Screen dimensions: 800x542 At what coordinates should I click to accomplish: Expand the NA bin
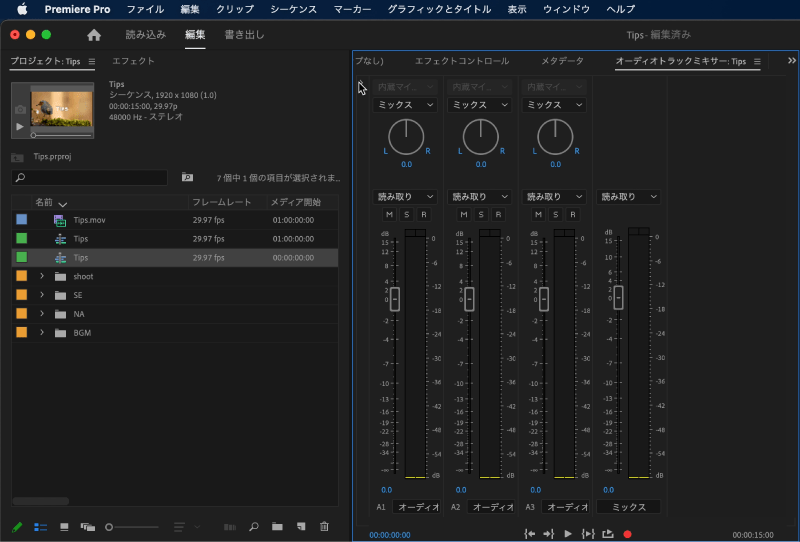pyautogui.click(x=42, y=314)
